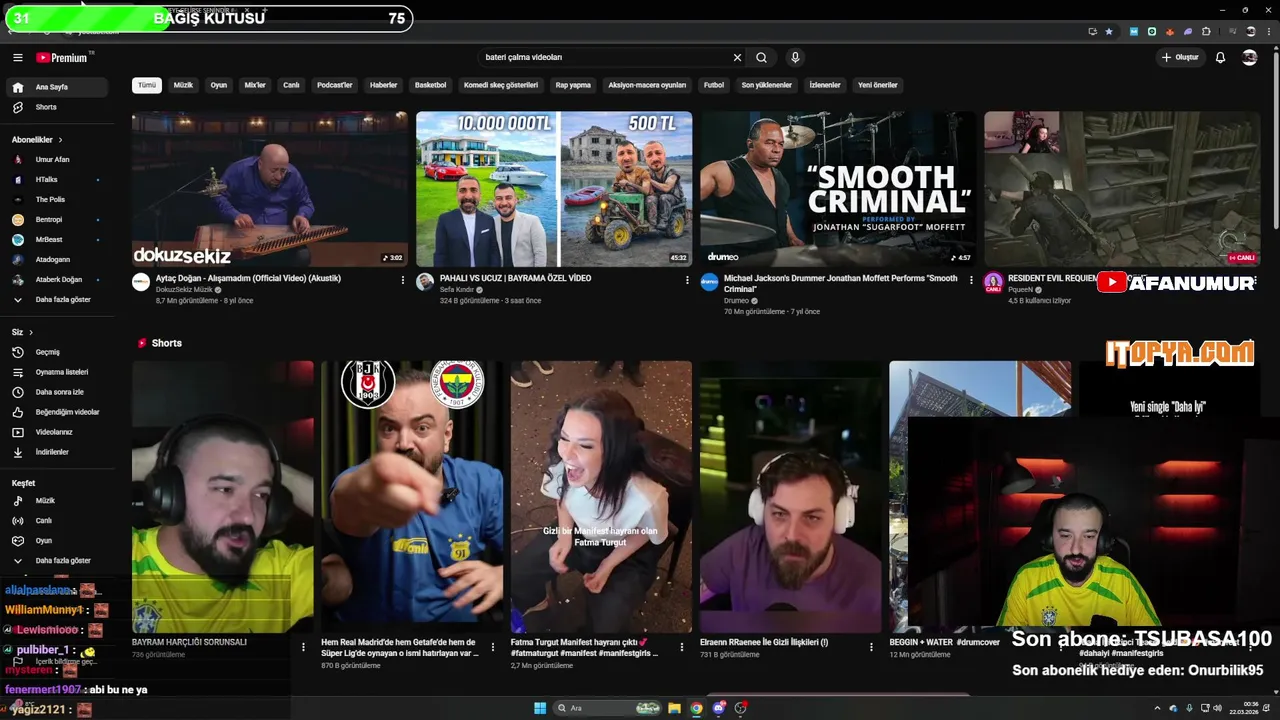Run the search with the magnifier button
Image resolution: width=1280 pixels, height=720 pixels.
[762, 58]
